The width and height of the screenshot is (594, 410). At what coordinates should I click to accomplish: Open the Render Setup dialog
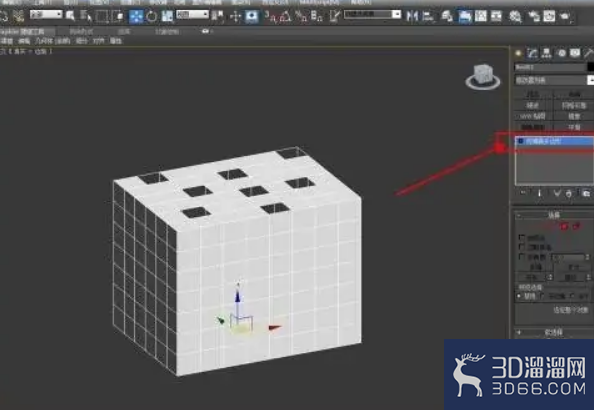click(x=534, y=16)
